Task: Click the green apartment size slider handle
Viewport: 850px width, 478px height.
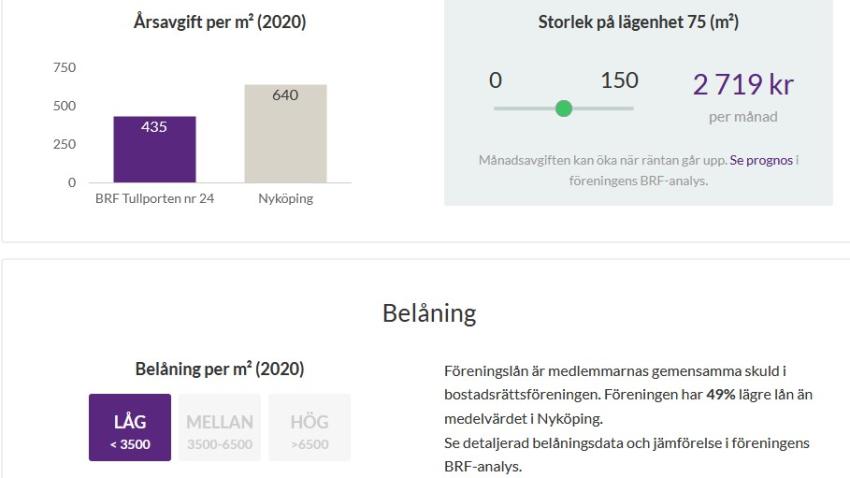Action: 564,108
